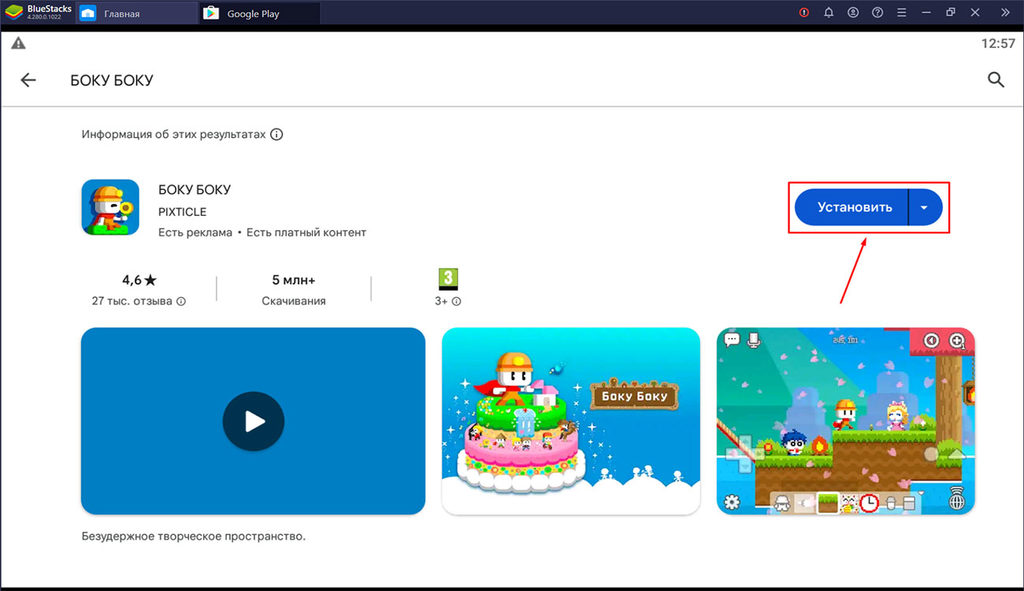Minimize the BlueStacks window
The image size is (1024, 591).
pos(925,12)
